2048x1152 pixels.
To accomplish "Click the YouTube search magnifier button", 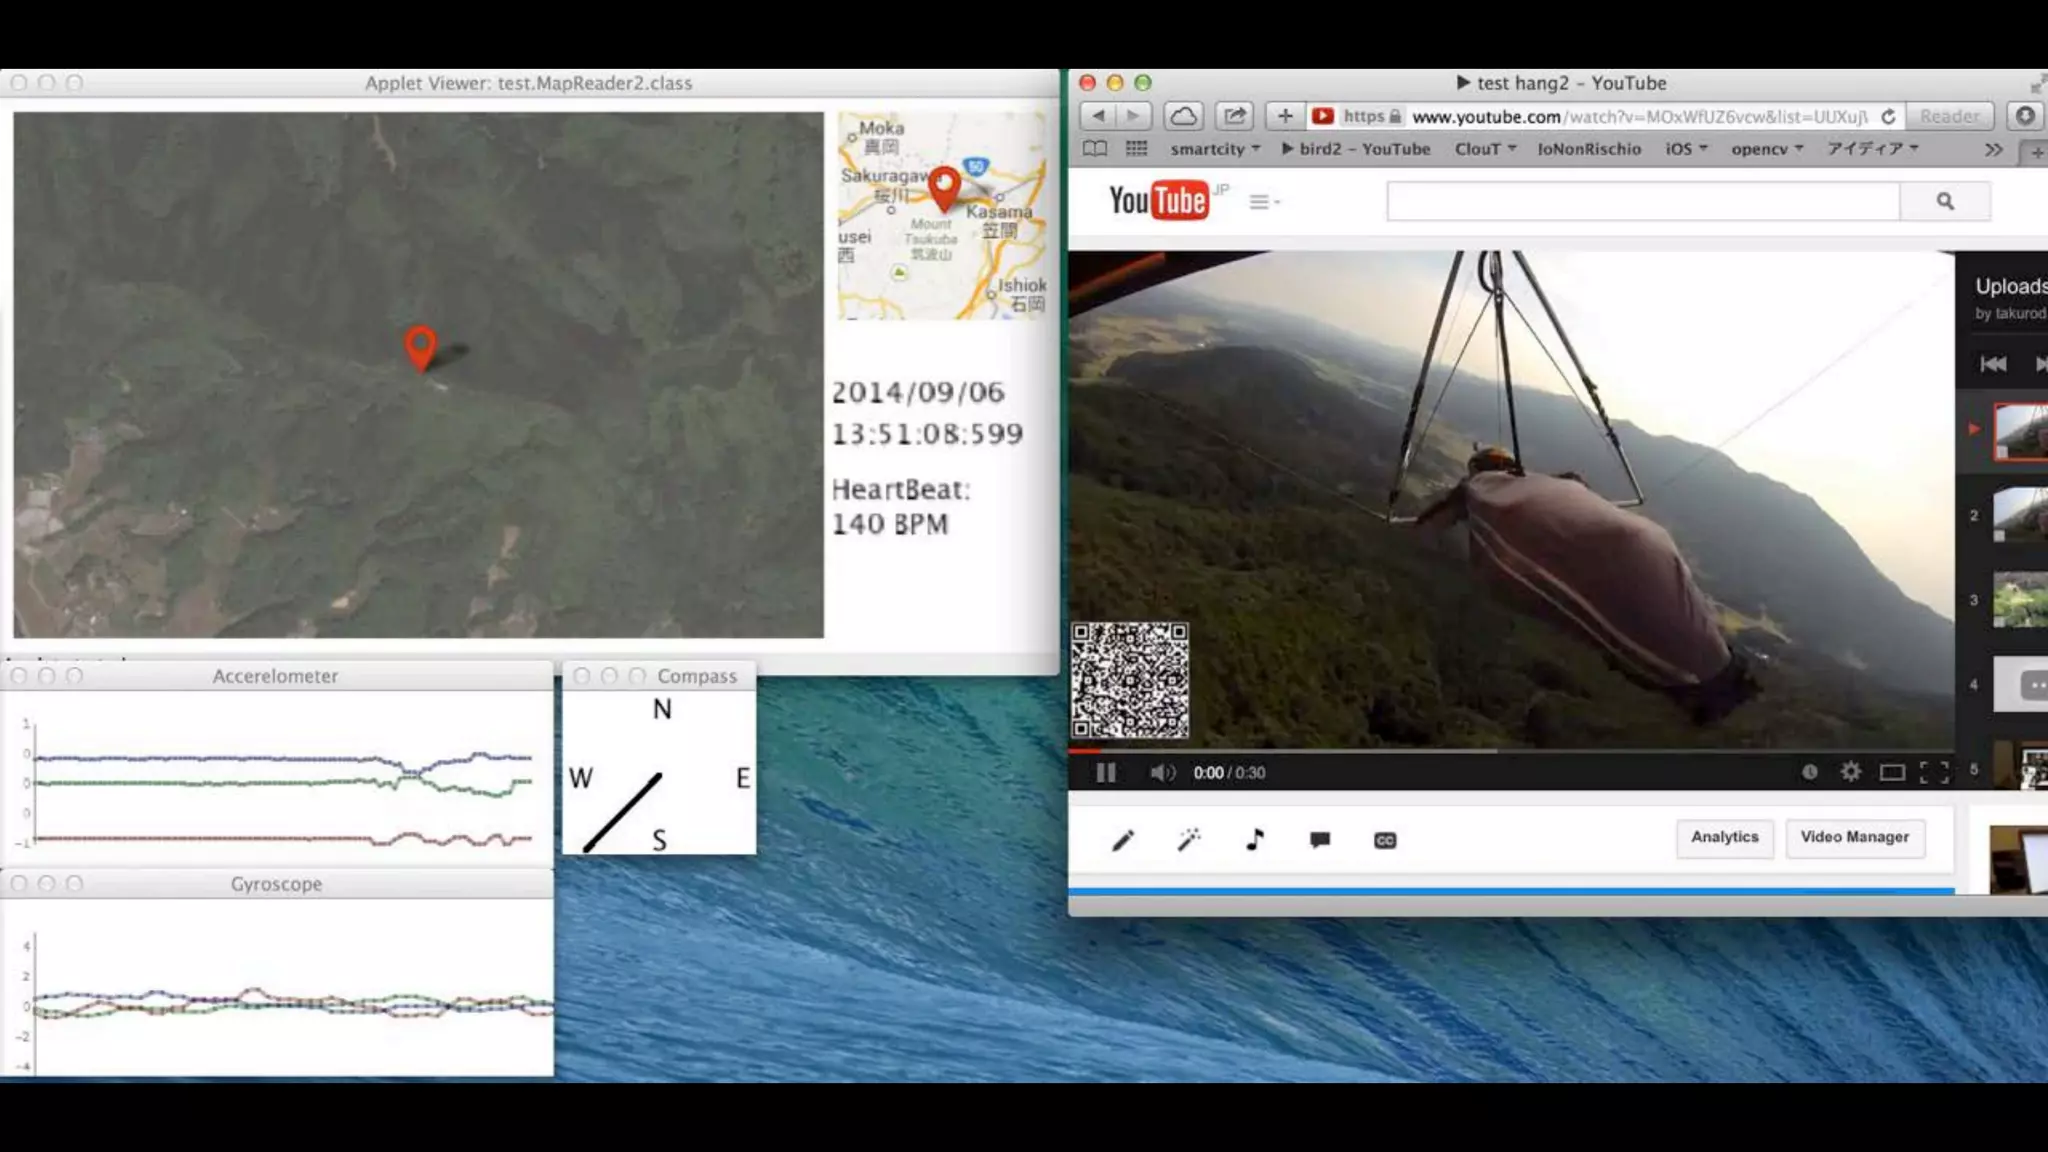I will click(x=1945, y=201).
